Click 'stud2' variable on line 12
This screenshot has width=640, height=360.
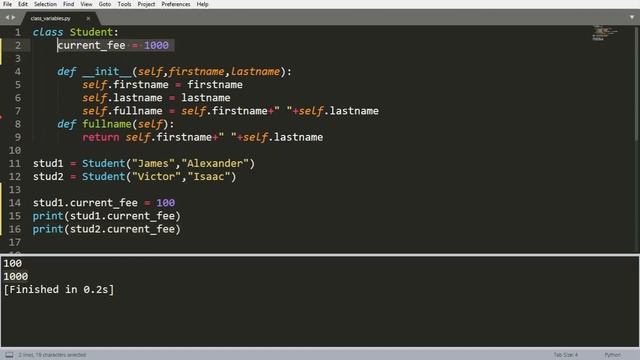pos(48,177)
